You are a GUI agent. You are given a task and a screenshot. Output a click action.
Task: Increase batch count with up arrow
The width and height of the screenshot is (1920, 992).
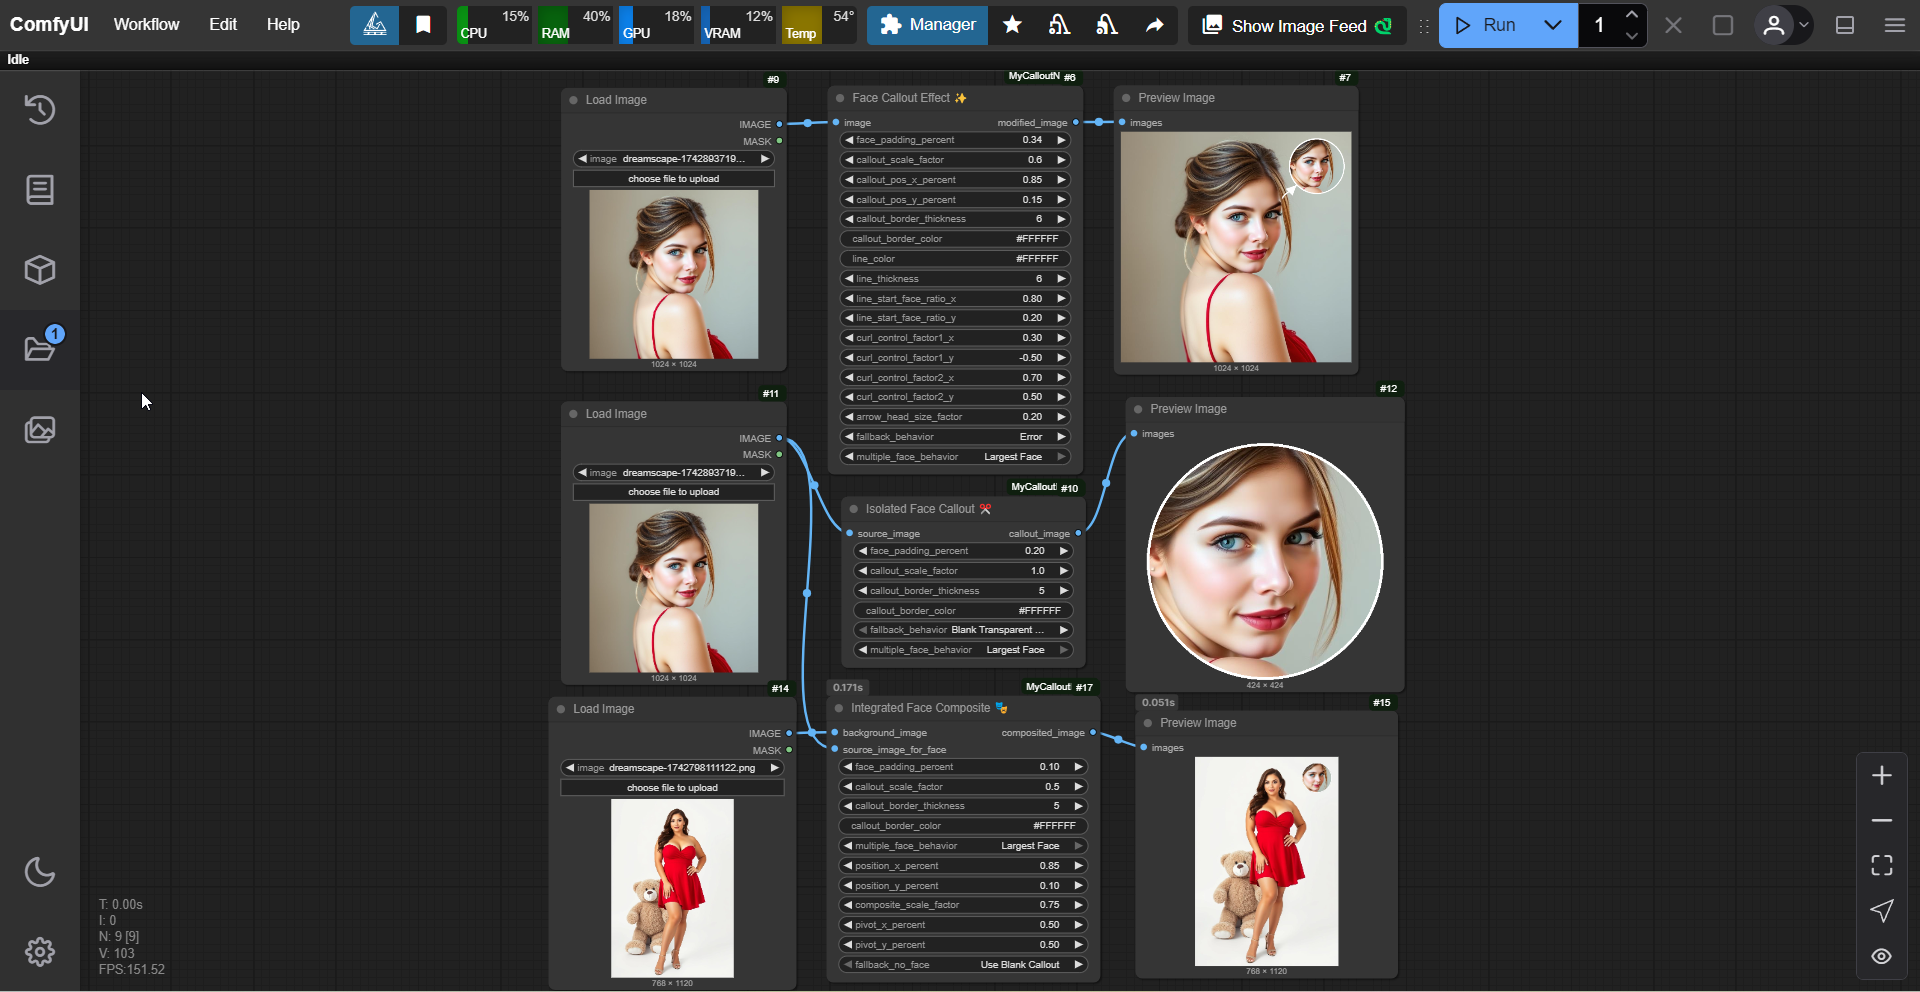coord(1632,14)
